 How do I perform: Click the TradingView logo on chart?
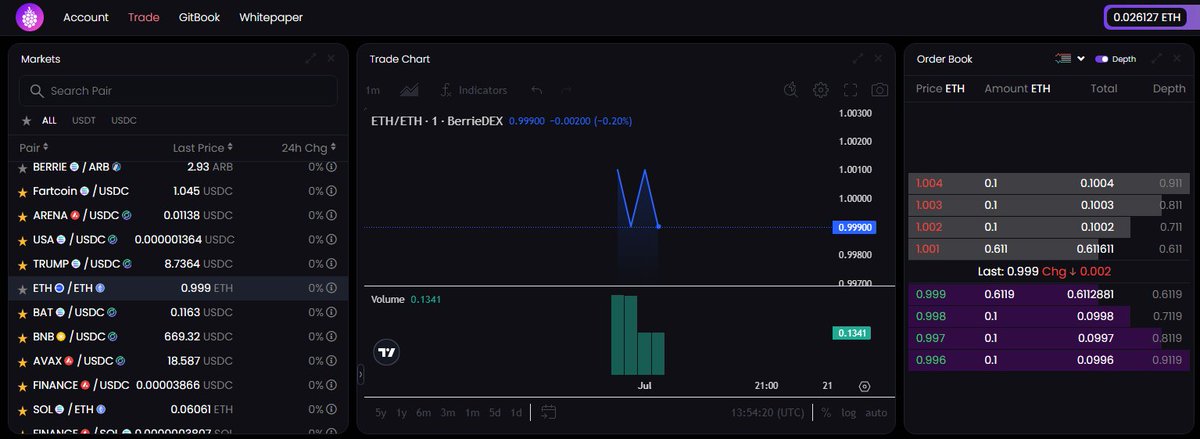tap(387, 352)
